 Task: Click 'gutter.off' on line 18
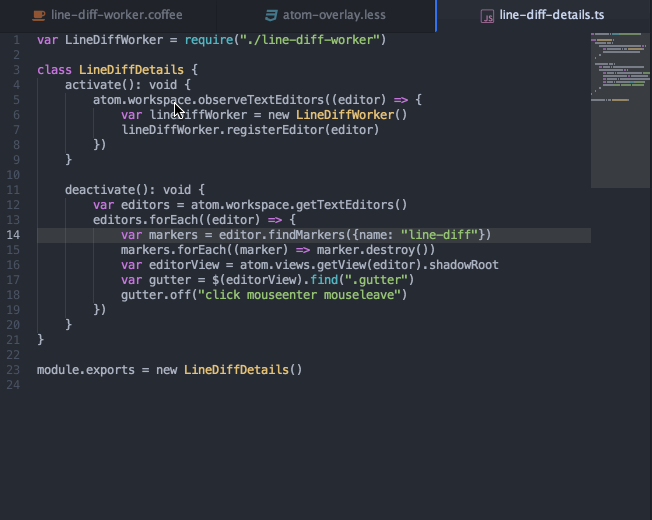click(156, 295)
